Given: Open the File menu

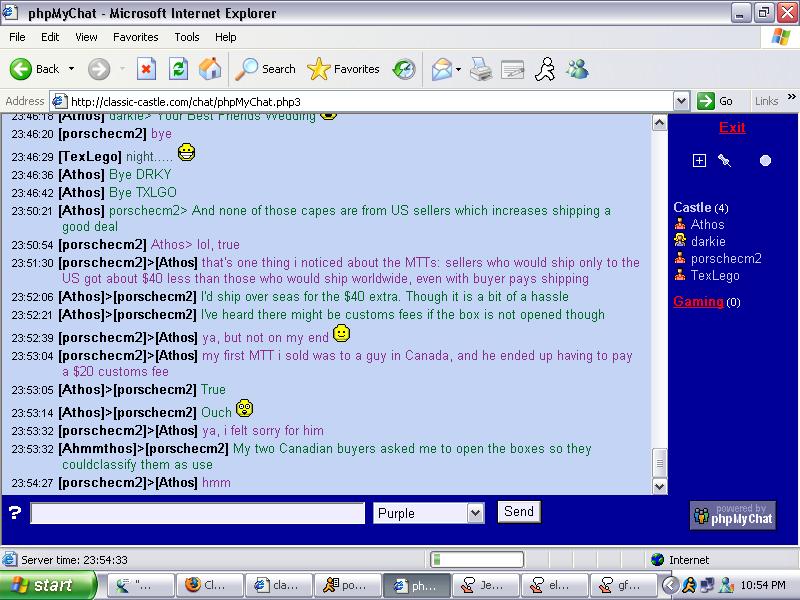Looking at the screenshot, I should [17, 37].
